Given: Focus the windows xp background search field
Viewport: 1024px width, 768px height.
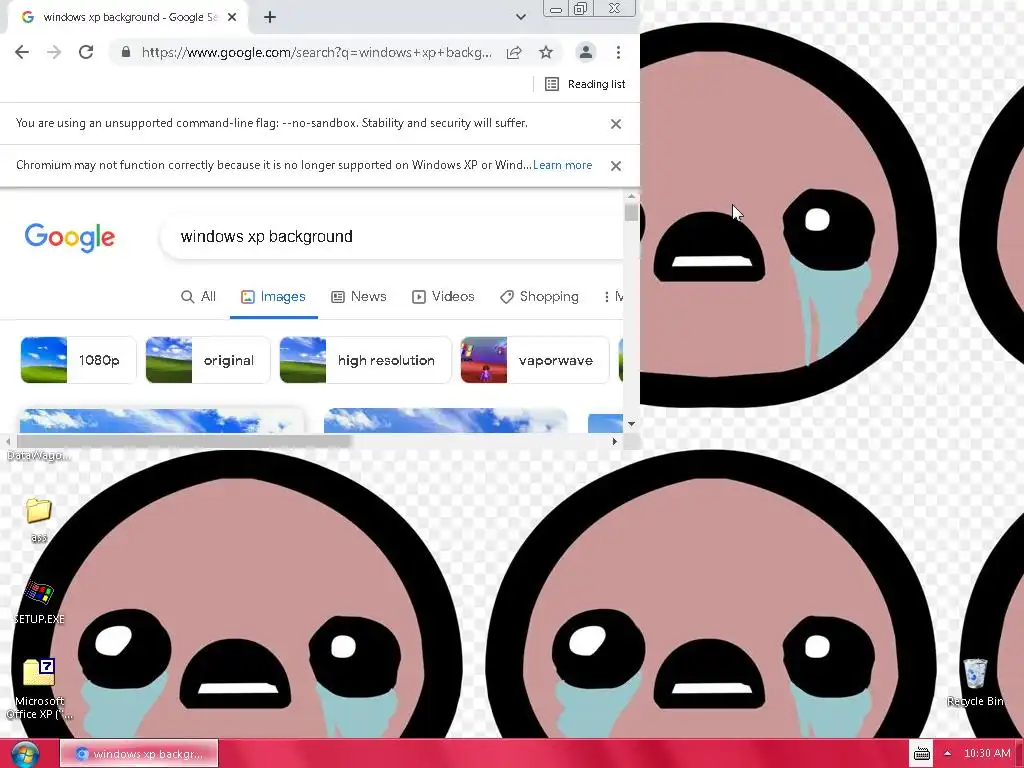Looking at the screenshot, I should tap(392, 236).
